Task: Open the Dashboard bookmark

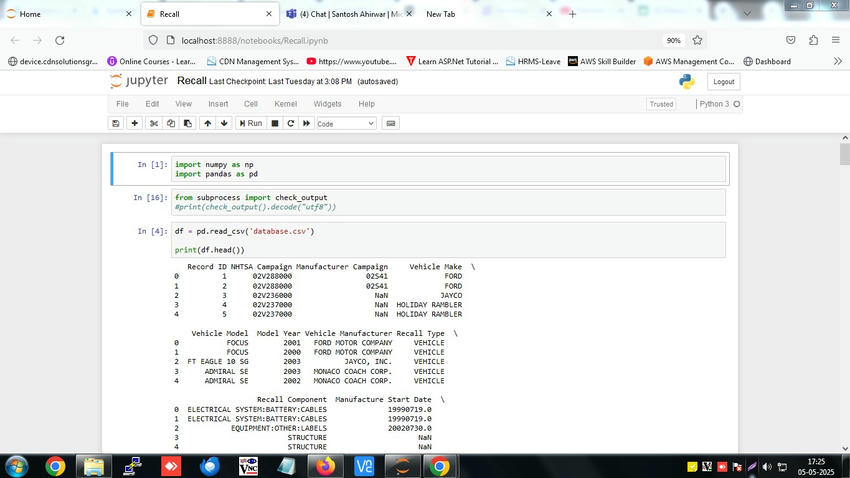Action: click(767, 62)
